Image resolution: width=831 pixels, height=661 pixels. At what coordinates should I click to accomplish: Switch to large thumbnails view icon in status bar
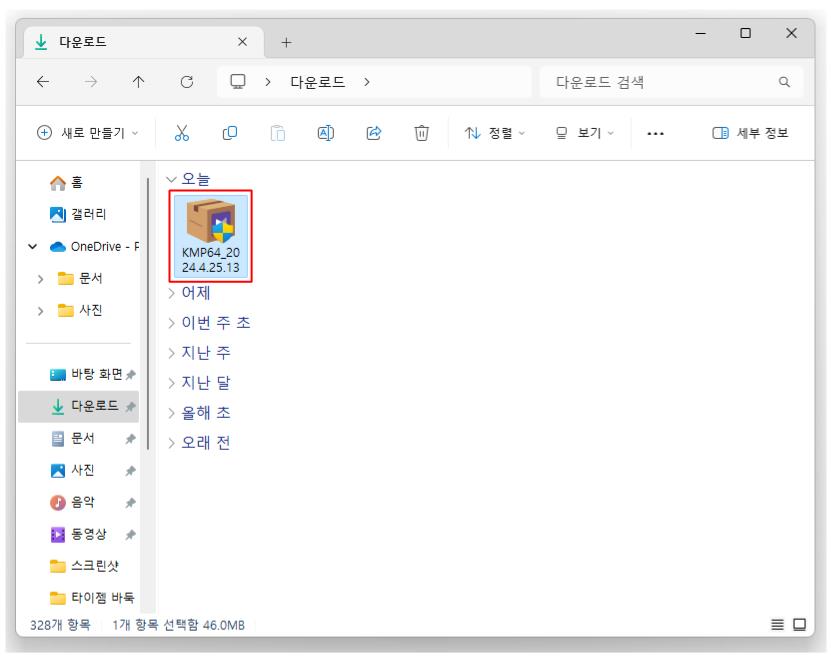(x=800, y=625)
